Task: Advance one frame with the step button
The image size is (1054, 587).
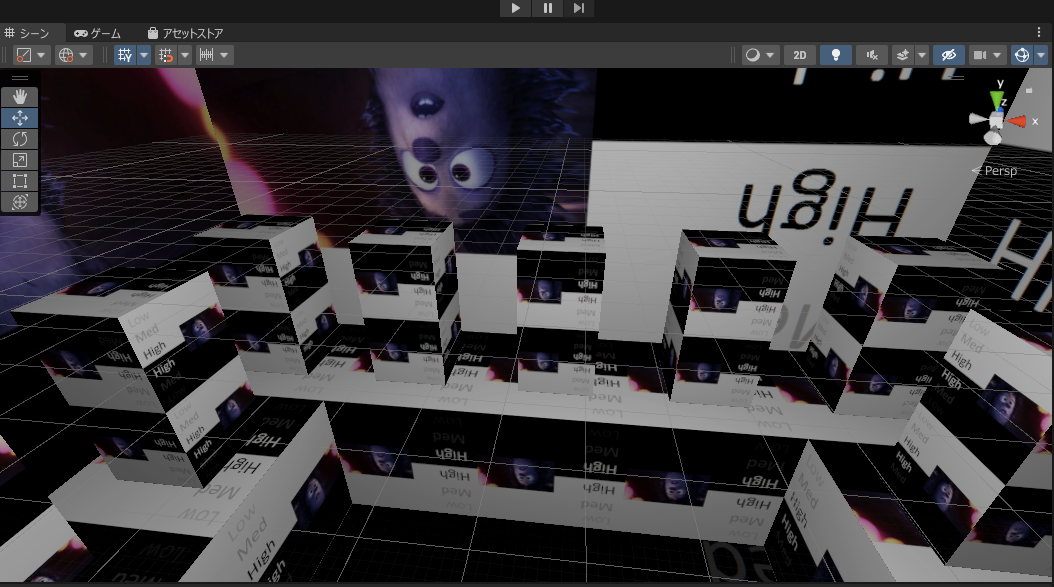Action: click(x=578, y=8)
